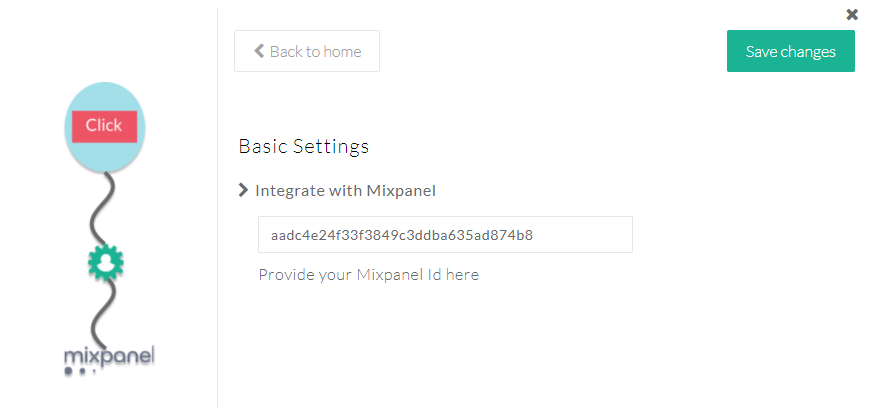Click the red Click trigger label
875x408 pixels.
[104, 126]
